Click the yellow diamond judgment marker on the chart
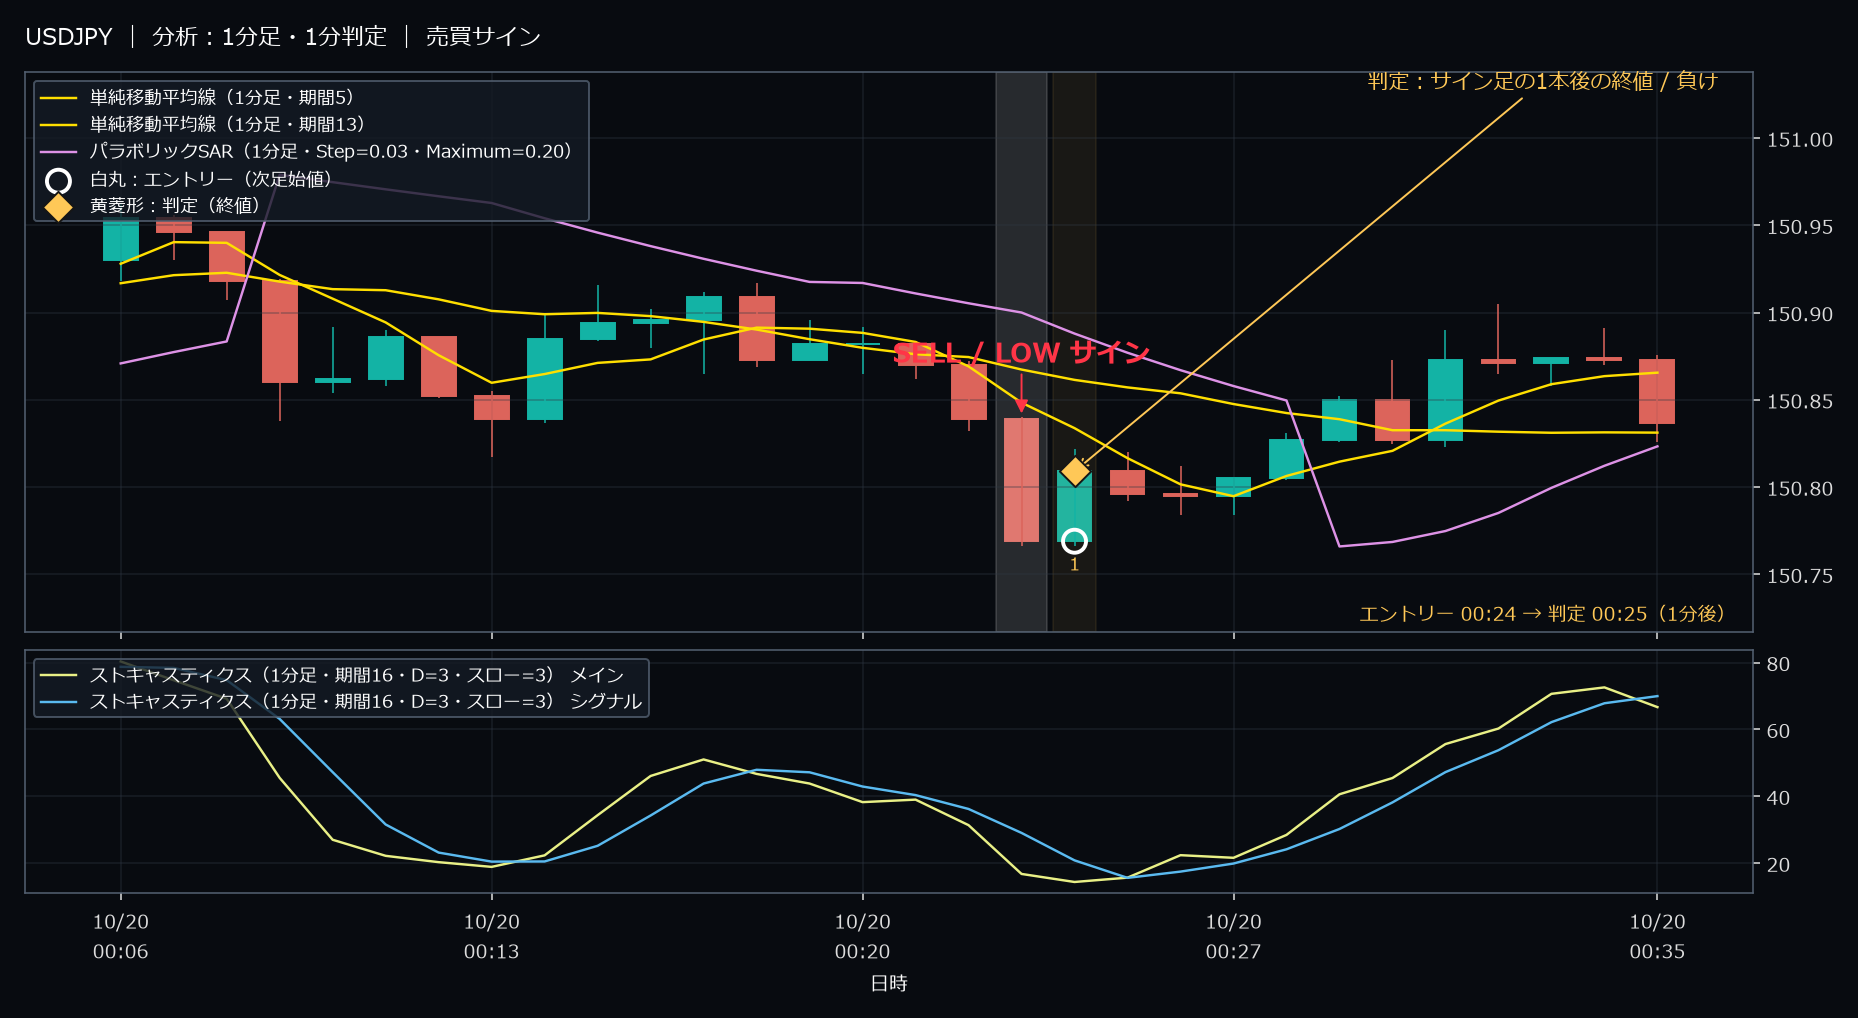The height and width of the screenshot is (1018, 1858). click(1075, 470)
